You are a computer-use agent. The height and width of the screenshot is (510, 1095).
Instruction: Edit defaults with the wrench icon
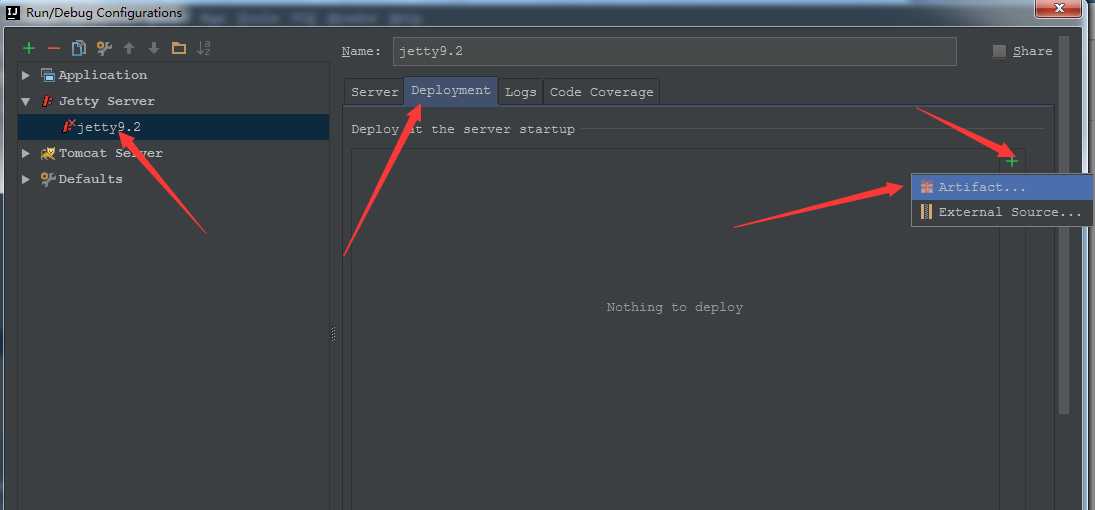104,48
